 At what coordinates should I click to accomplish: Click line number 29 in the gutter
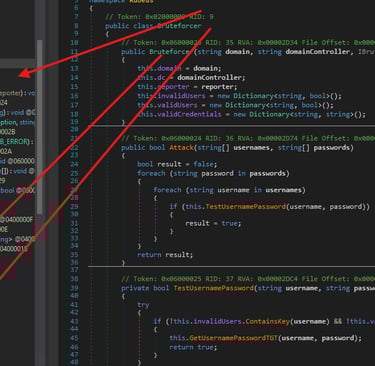74,207
